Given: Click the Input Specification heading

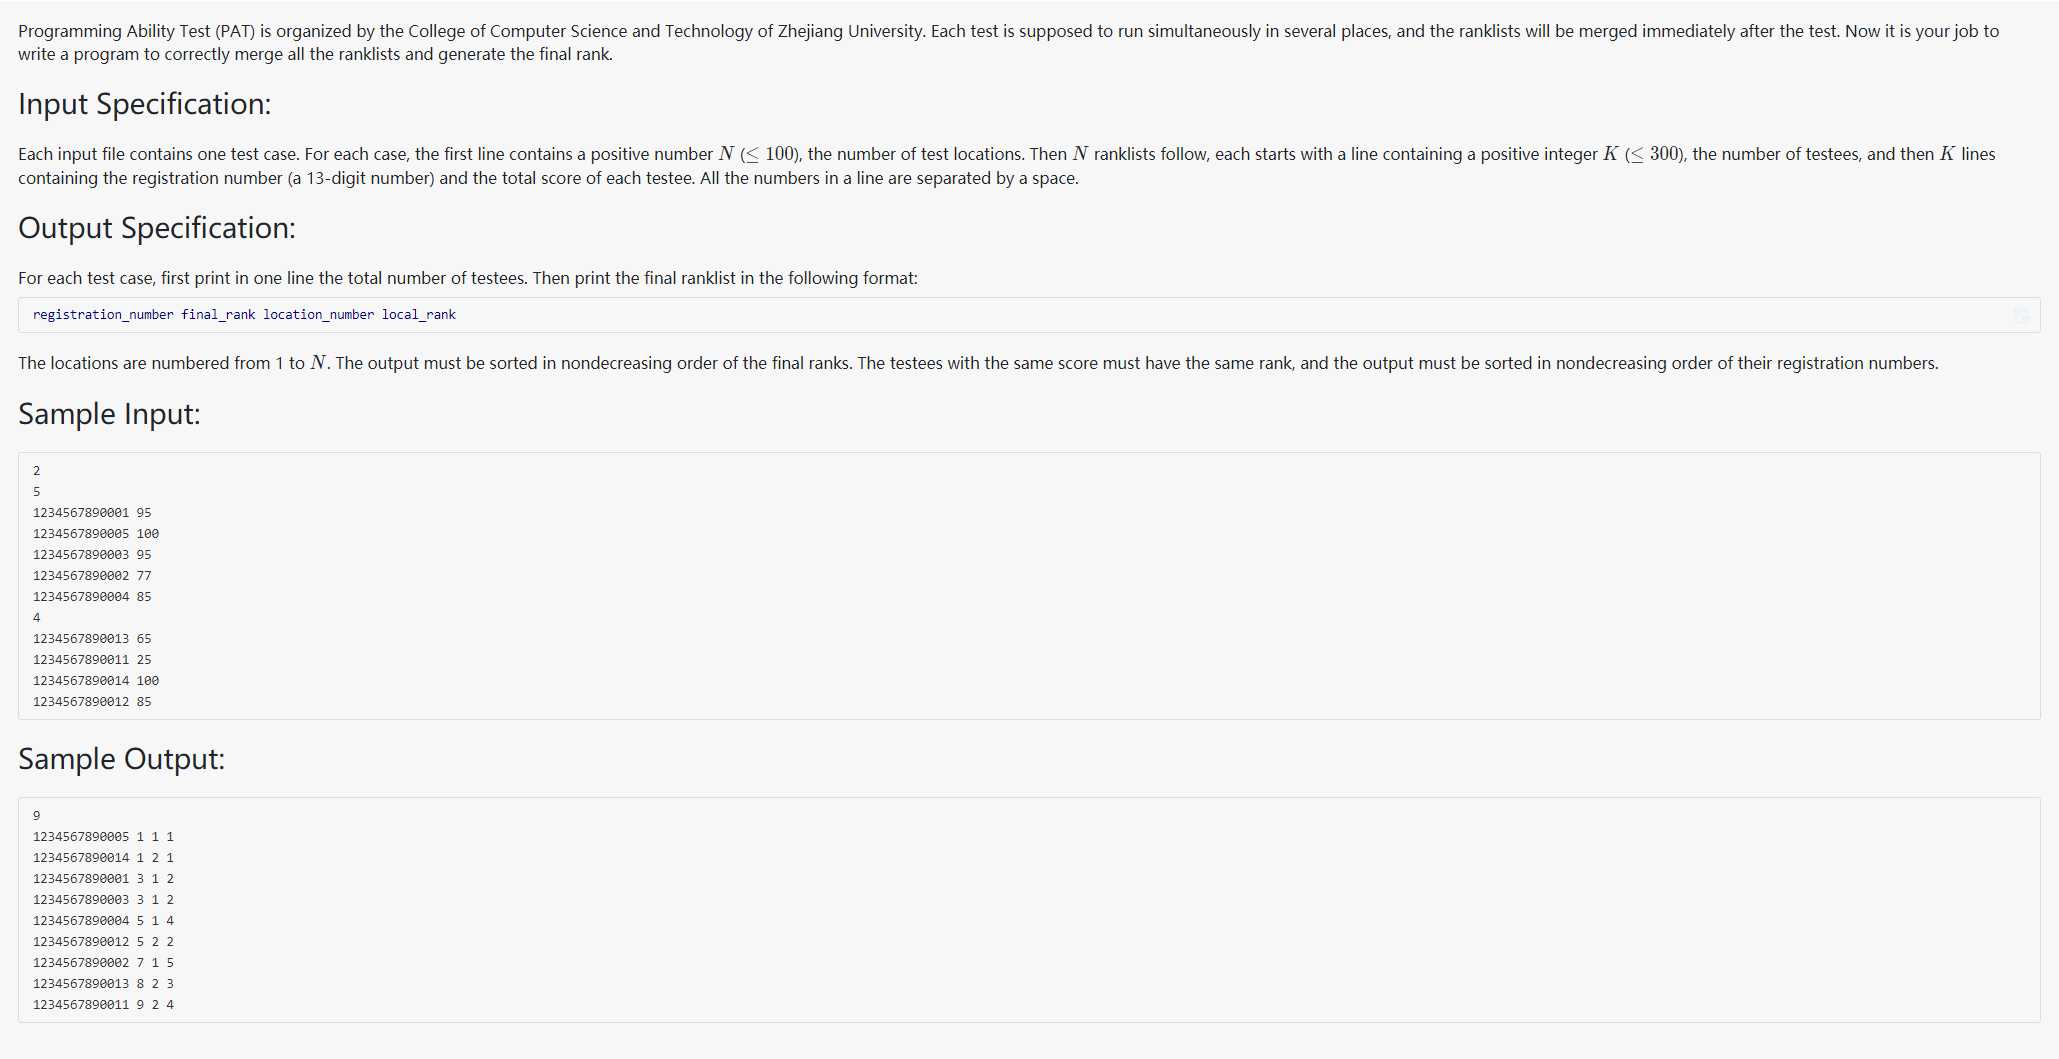Looking at the screenshot, I should click(145, 104).
